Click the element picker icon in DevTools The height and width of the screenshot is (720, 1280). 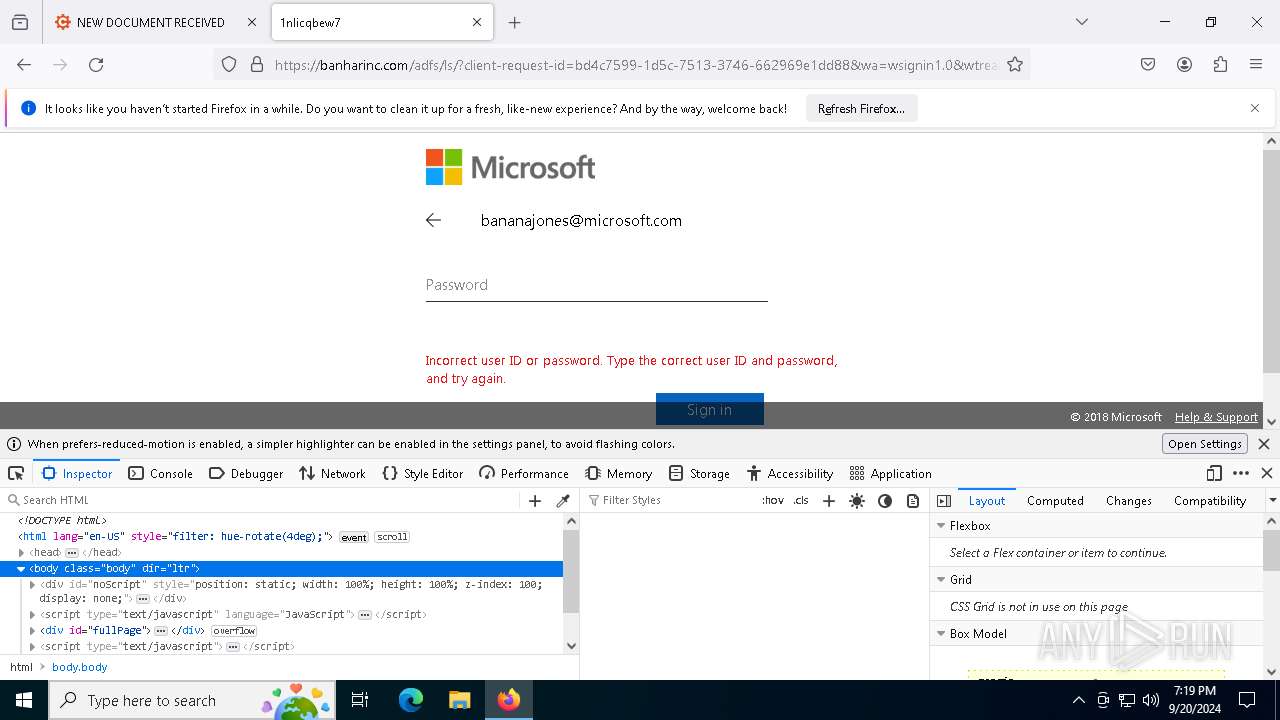[16, 473]
